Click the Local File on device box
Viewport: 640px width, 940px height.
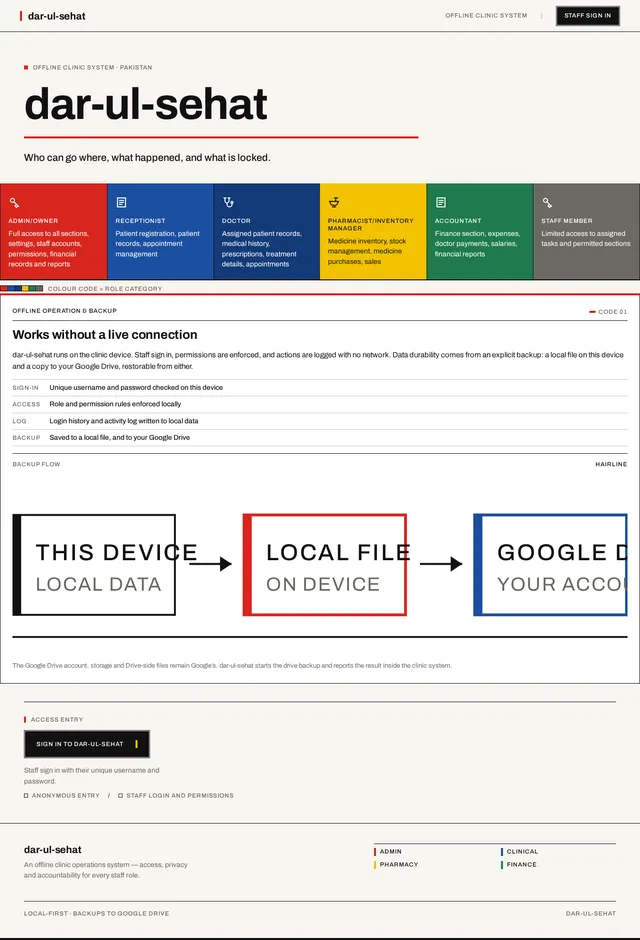(x=325, y=565)
